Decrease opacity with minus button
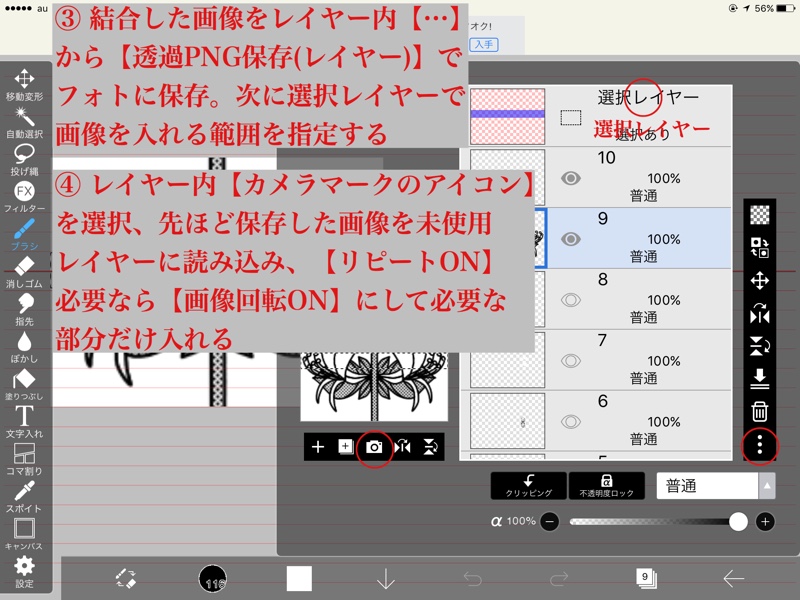This screenshot has width=800, height=600. 549,521
